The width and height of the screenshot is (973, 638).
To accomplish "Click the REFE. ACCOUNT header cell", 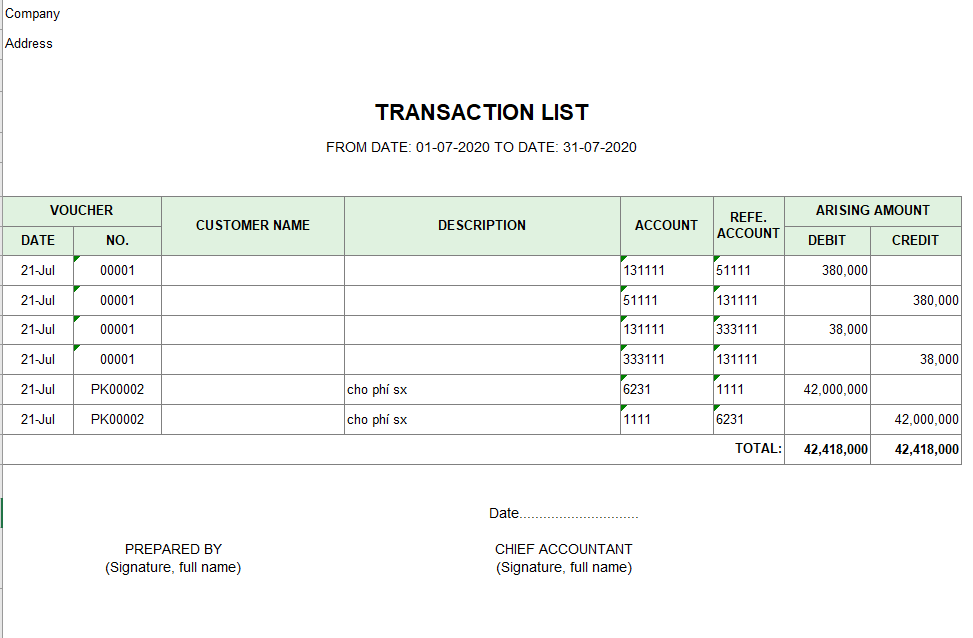I will pyautogui.click(x=748, y=226).
